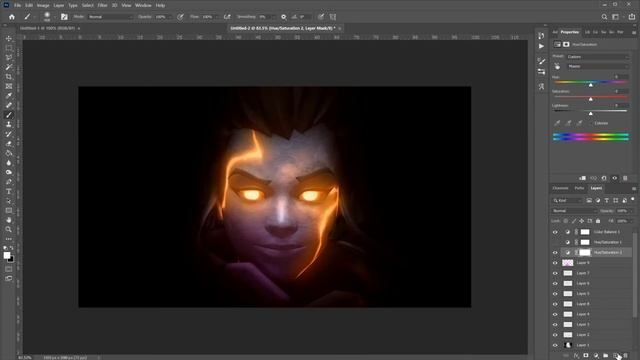Click the Share icon at top right
Image resolution: width=640 pixels, height=360 pixels.
tap(631, 17)
